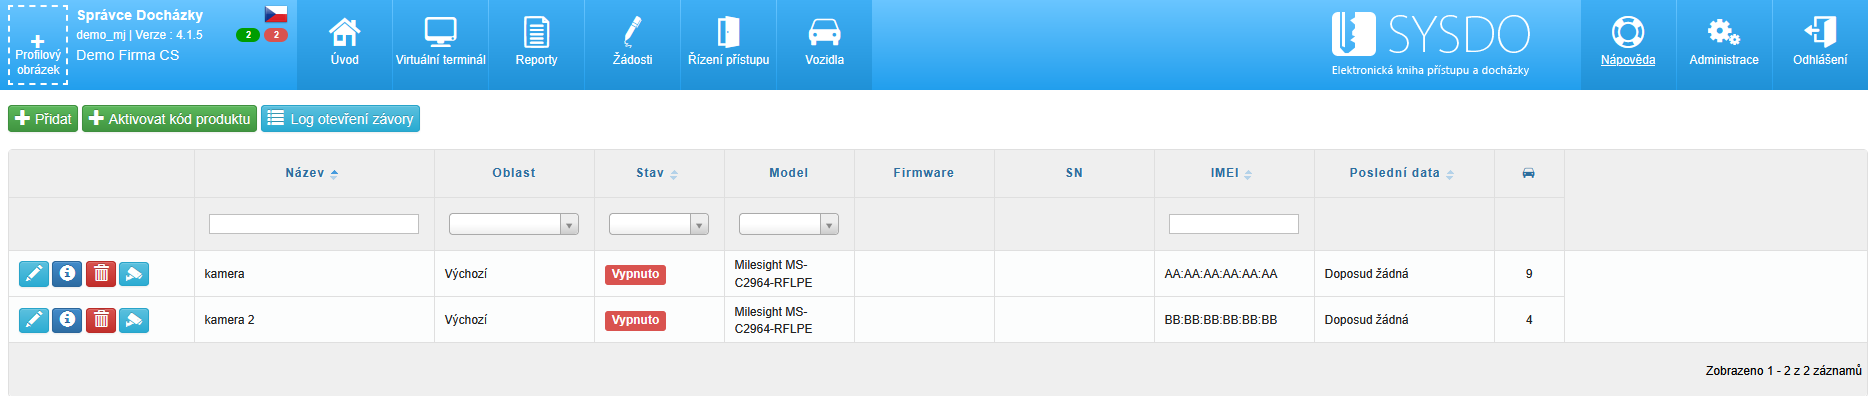
Task: Click the green Přidat button
Action: point(43,118)
